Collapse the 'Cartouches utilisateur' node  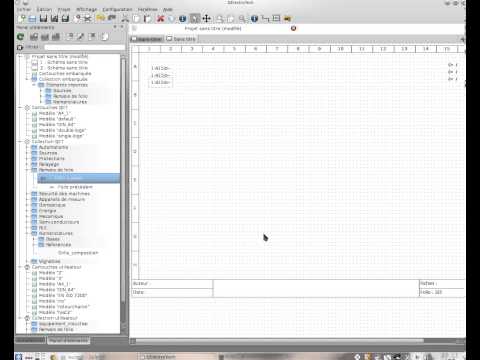tap(20, 267)
